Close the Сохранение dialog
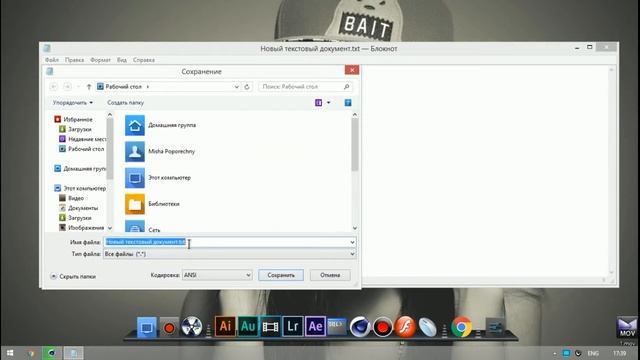Screen dimensions: 640x360 click(x=352, y=70)
